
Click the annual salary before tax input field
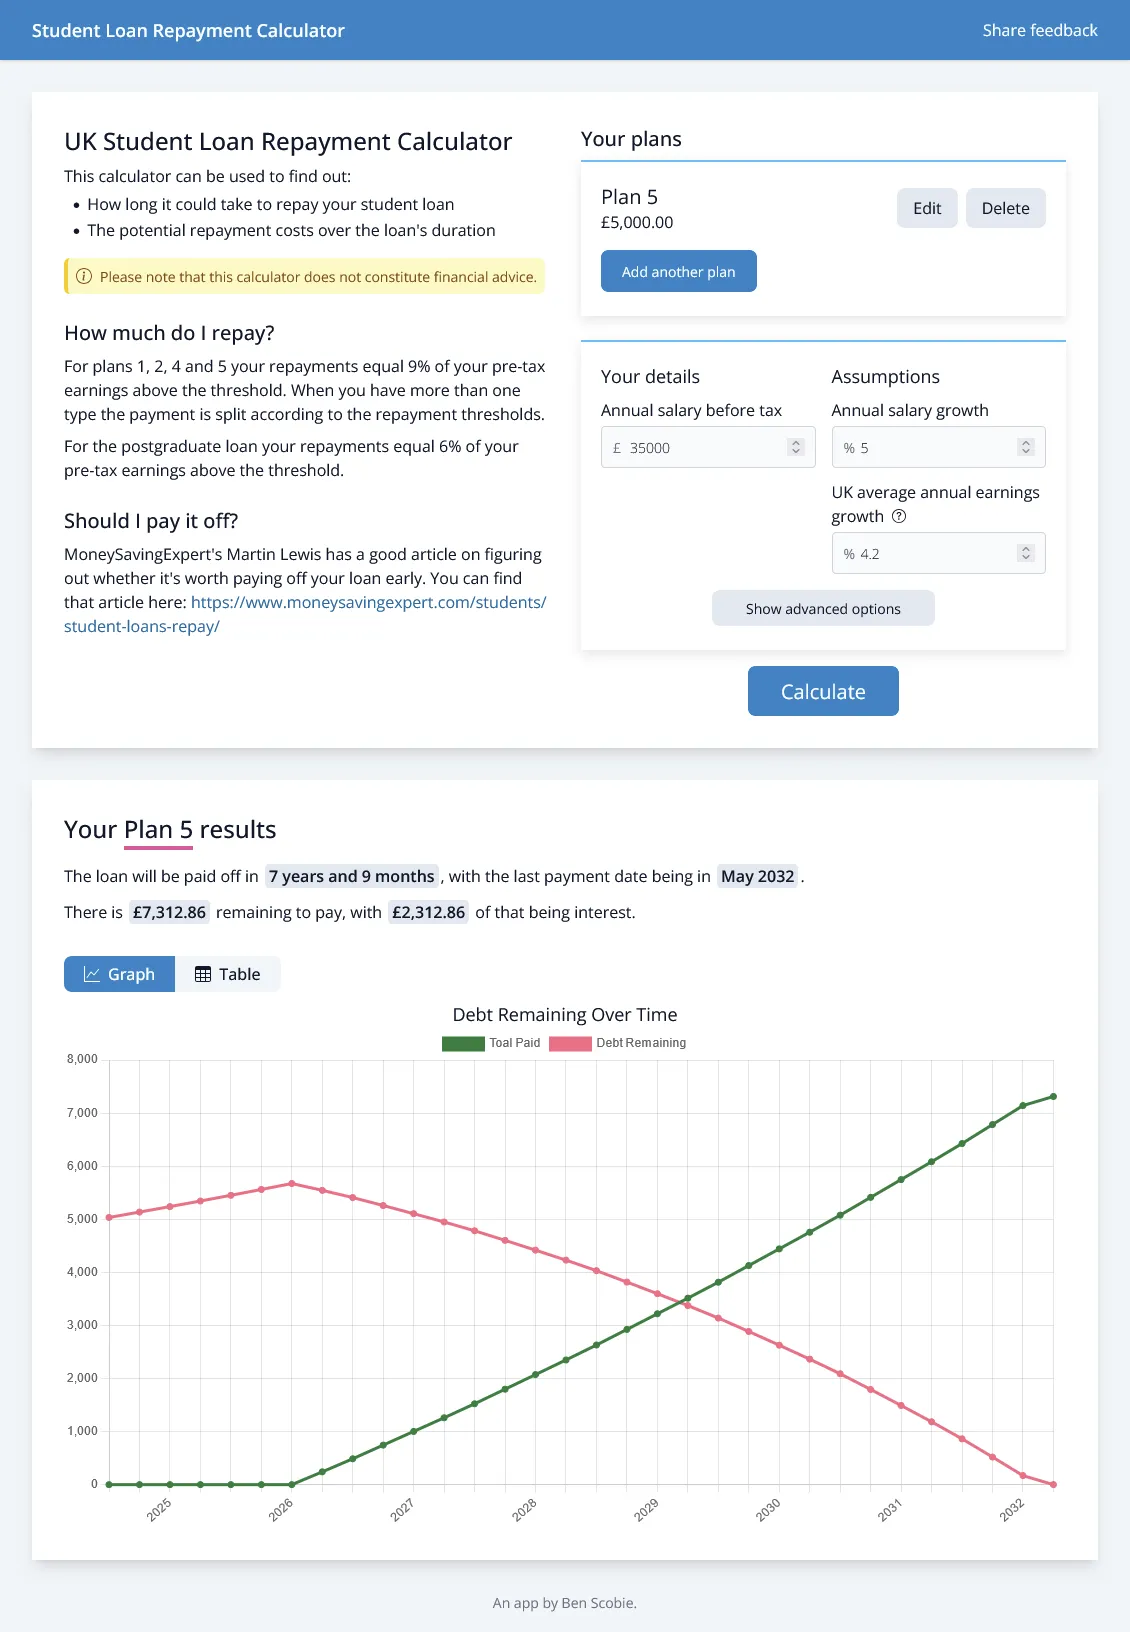(700, 447)
